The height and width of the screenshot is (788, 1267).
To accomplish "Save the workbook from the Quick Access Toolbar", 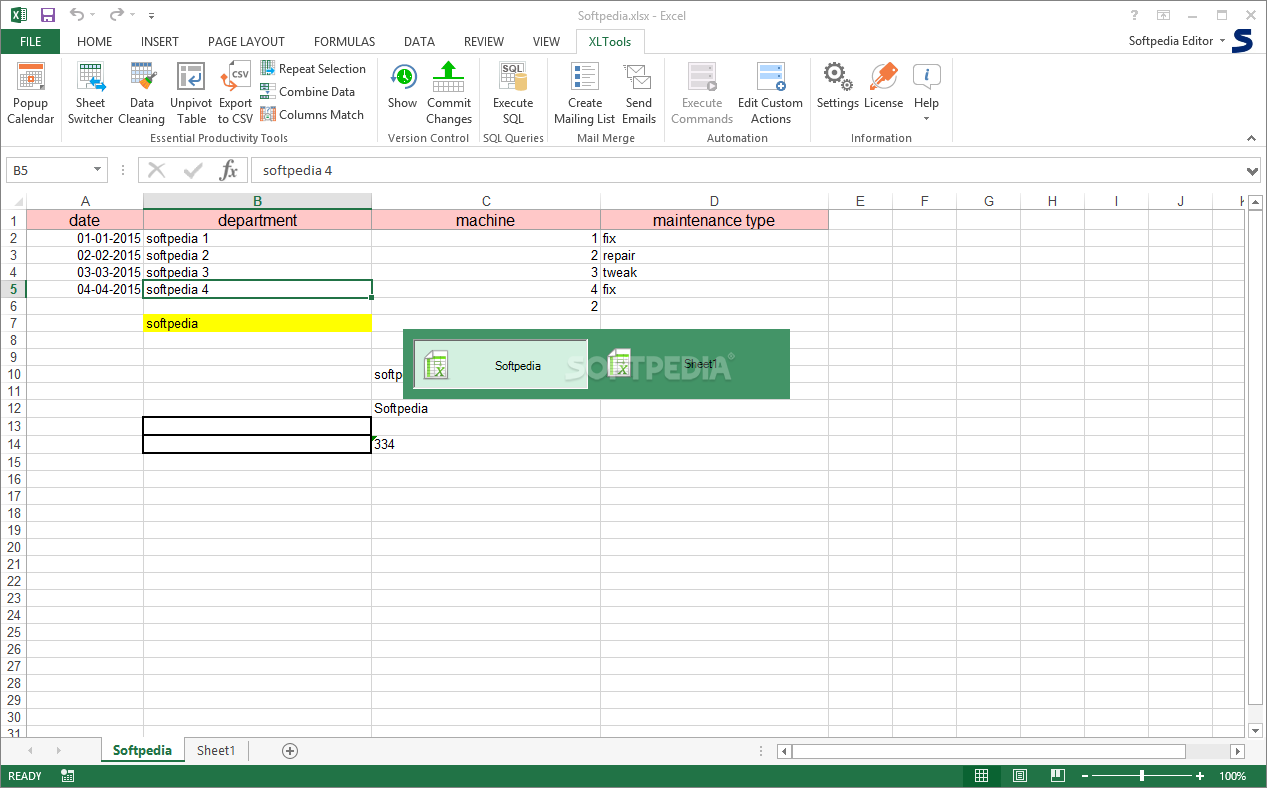I will pos(48,15).
